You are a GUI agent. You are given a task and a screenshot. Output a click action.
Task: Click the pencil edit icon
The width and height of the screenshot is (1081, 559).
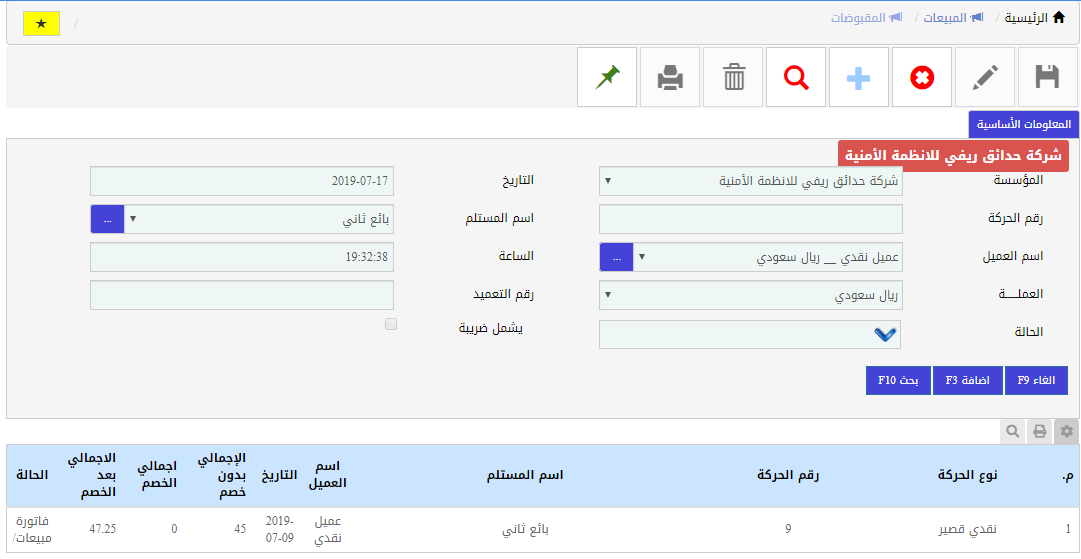[x=985, y=77]
